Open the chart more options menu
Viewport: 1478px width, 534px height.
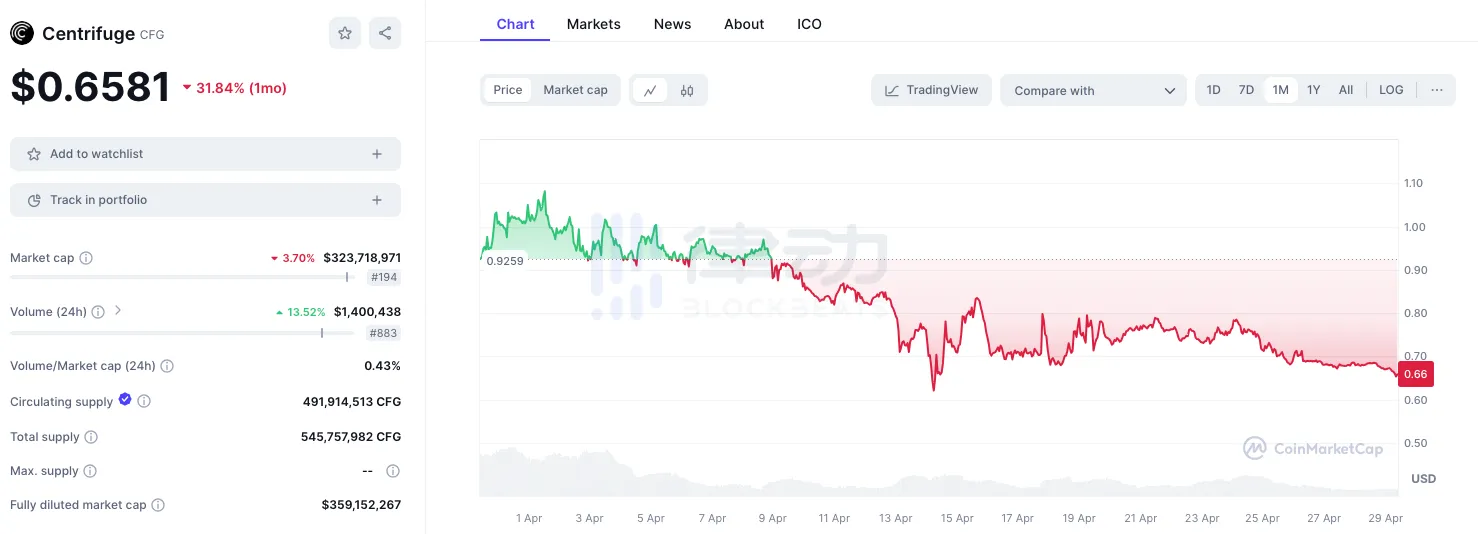point(1437,90)
